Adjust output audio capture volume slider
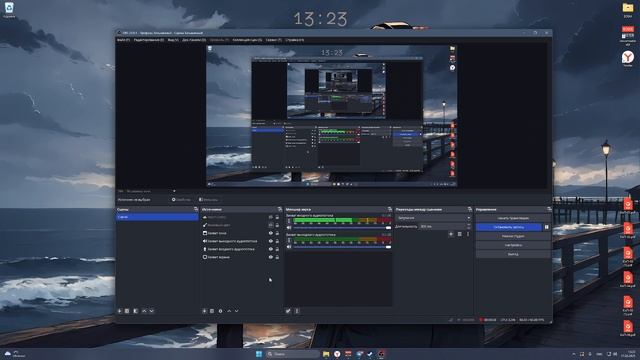 342,247
